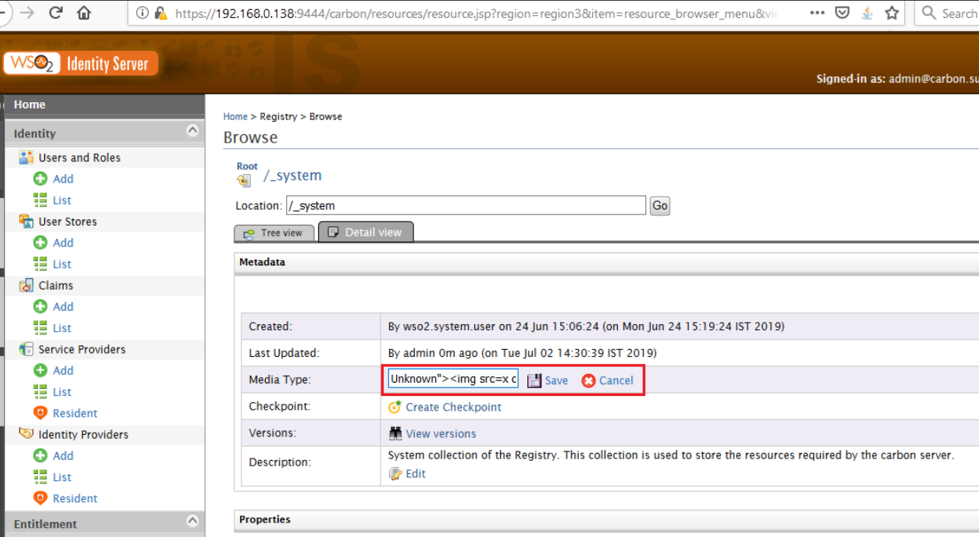Click Add under Identity Providers
This screenshot has width=979, height=537.
63,456
